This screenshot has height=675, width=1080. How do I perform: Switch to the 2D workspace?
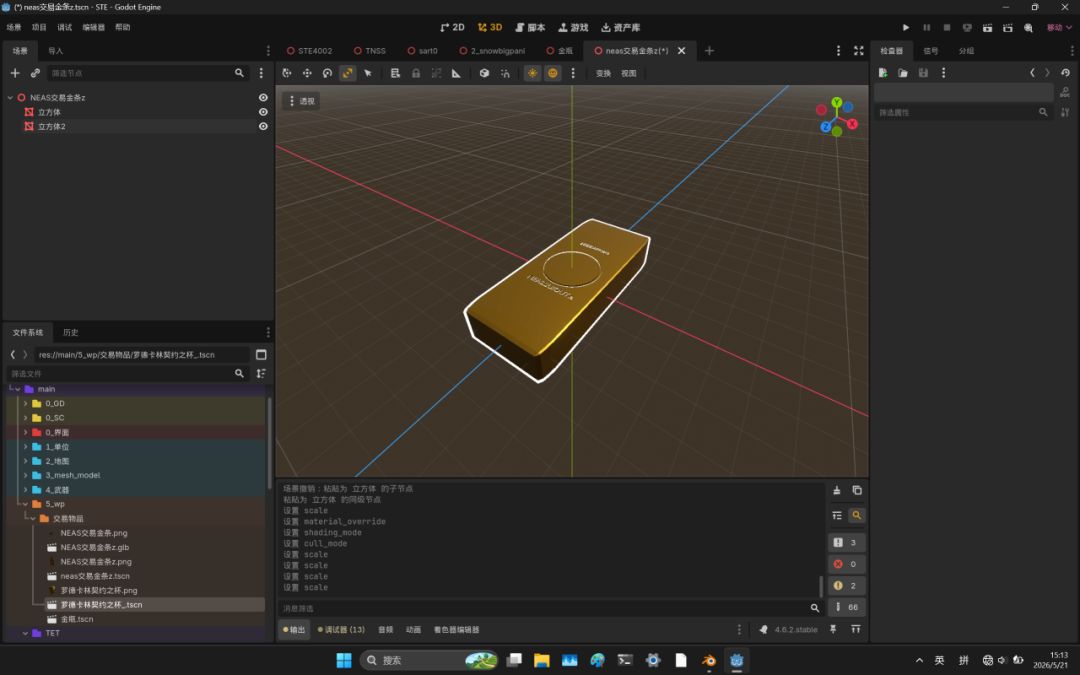tap(452, 28)
